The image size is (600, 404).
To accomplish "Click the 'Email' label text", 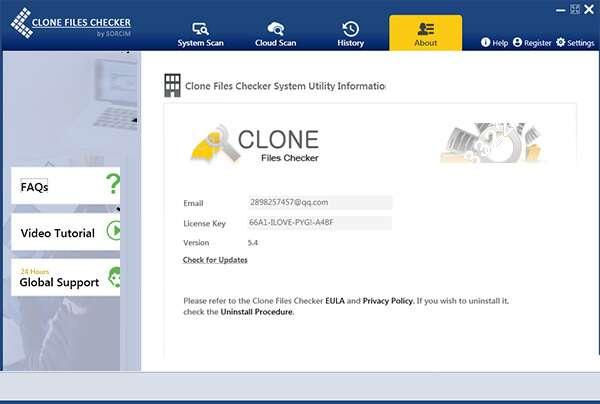I will [193, 203].
